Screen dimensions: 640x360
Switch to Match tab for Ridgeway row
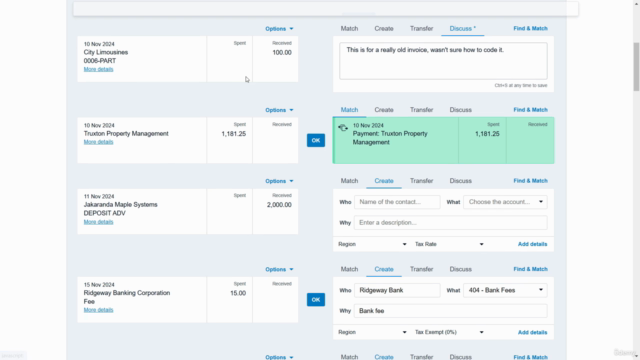[349, 269]
